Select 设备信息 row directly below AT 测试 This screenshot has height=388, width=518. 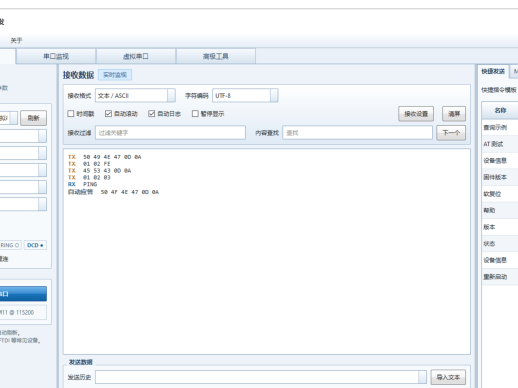pyautogui.click(x=500, y=161)
